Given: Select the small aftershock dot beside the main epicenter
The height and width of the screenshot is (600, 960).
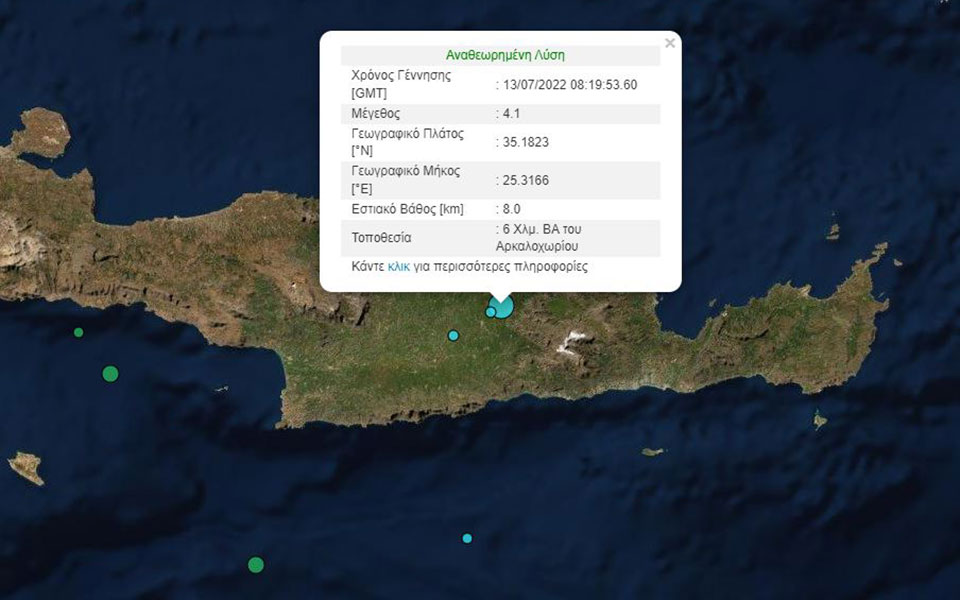Looking at the screenshot, I should coord(488,314).
